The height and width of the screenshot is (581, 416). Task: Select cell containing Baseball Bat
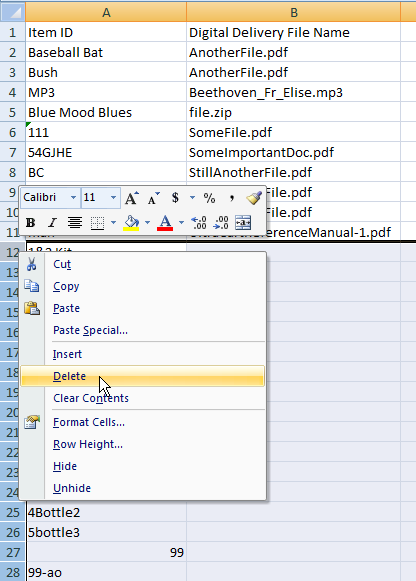[106, 53]
